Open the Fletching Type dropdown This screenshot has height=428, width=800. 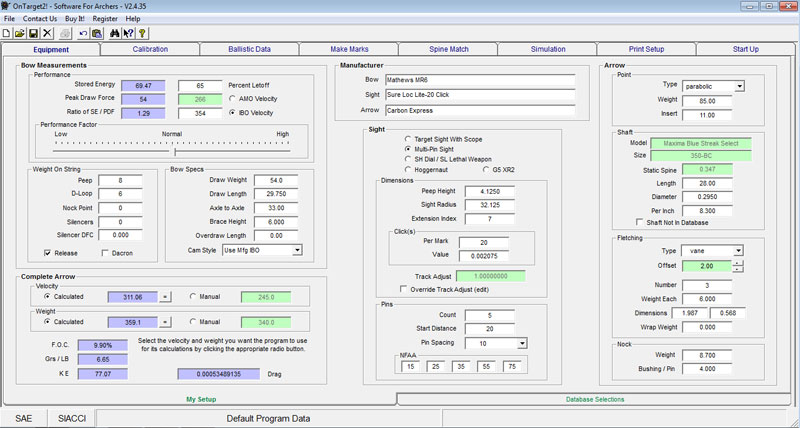point(738,251)
